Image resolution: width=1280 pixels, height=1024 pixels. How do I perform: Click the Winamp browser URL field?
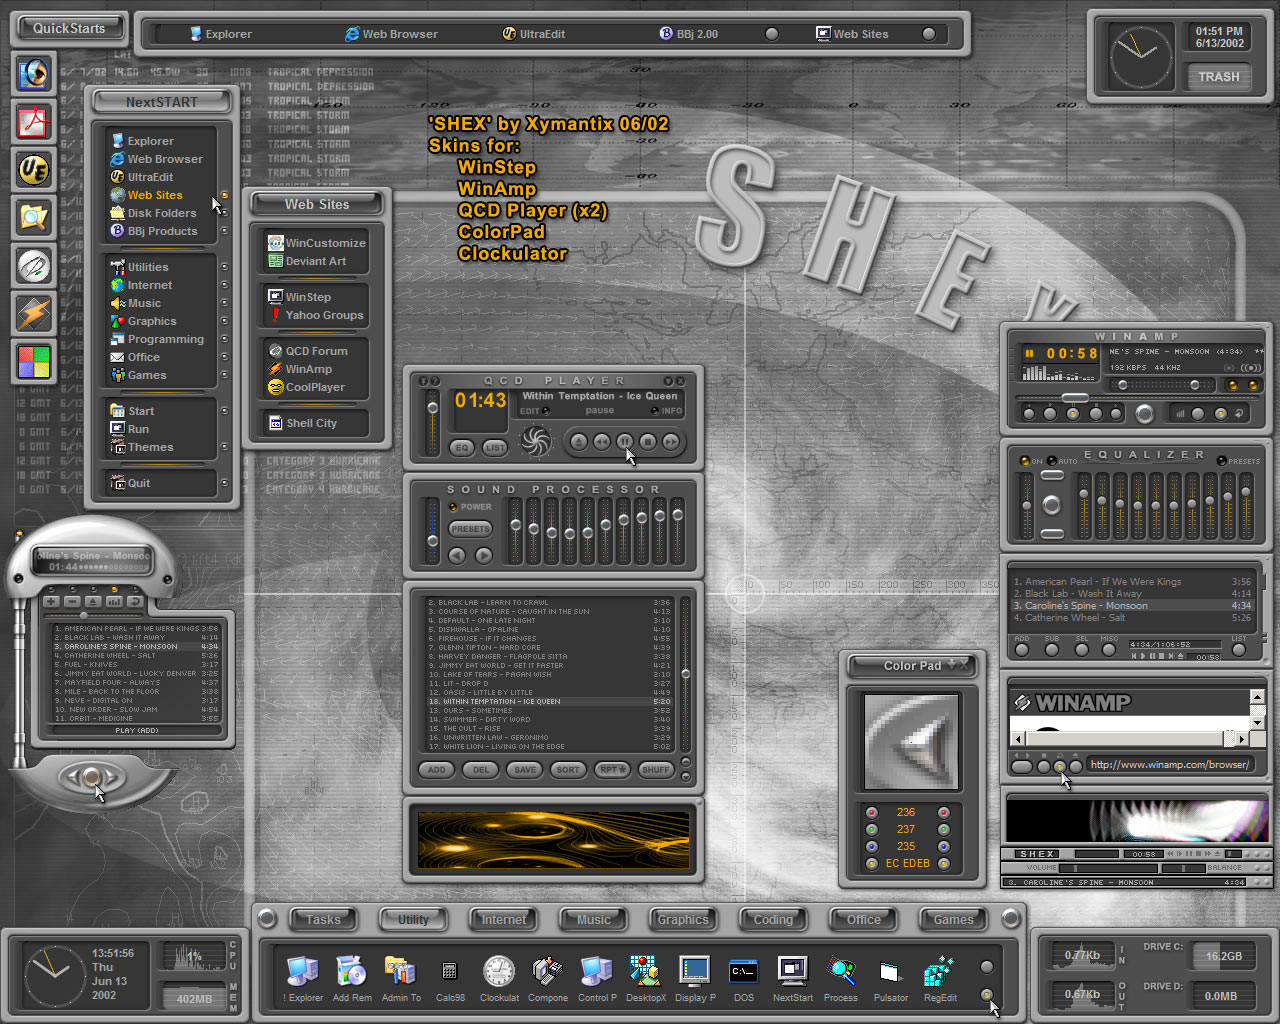(1169, 765)
